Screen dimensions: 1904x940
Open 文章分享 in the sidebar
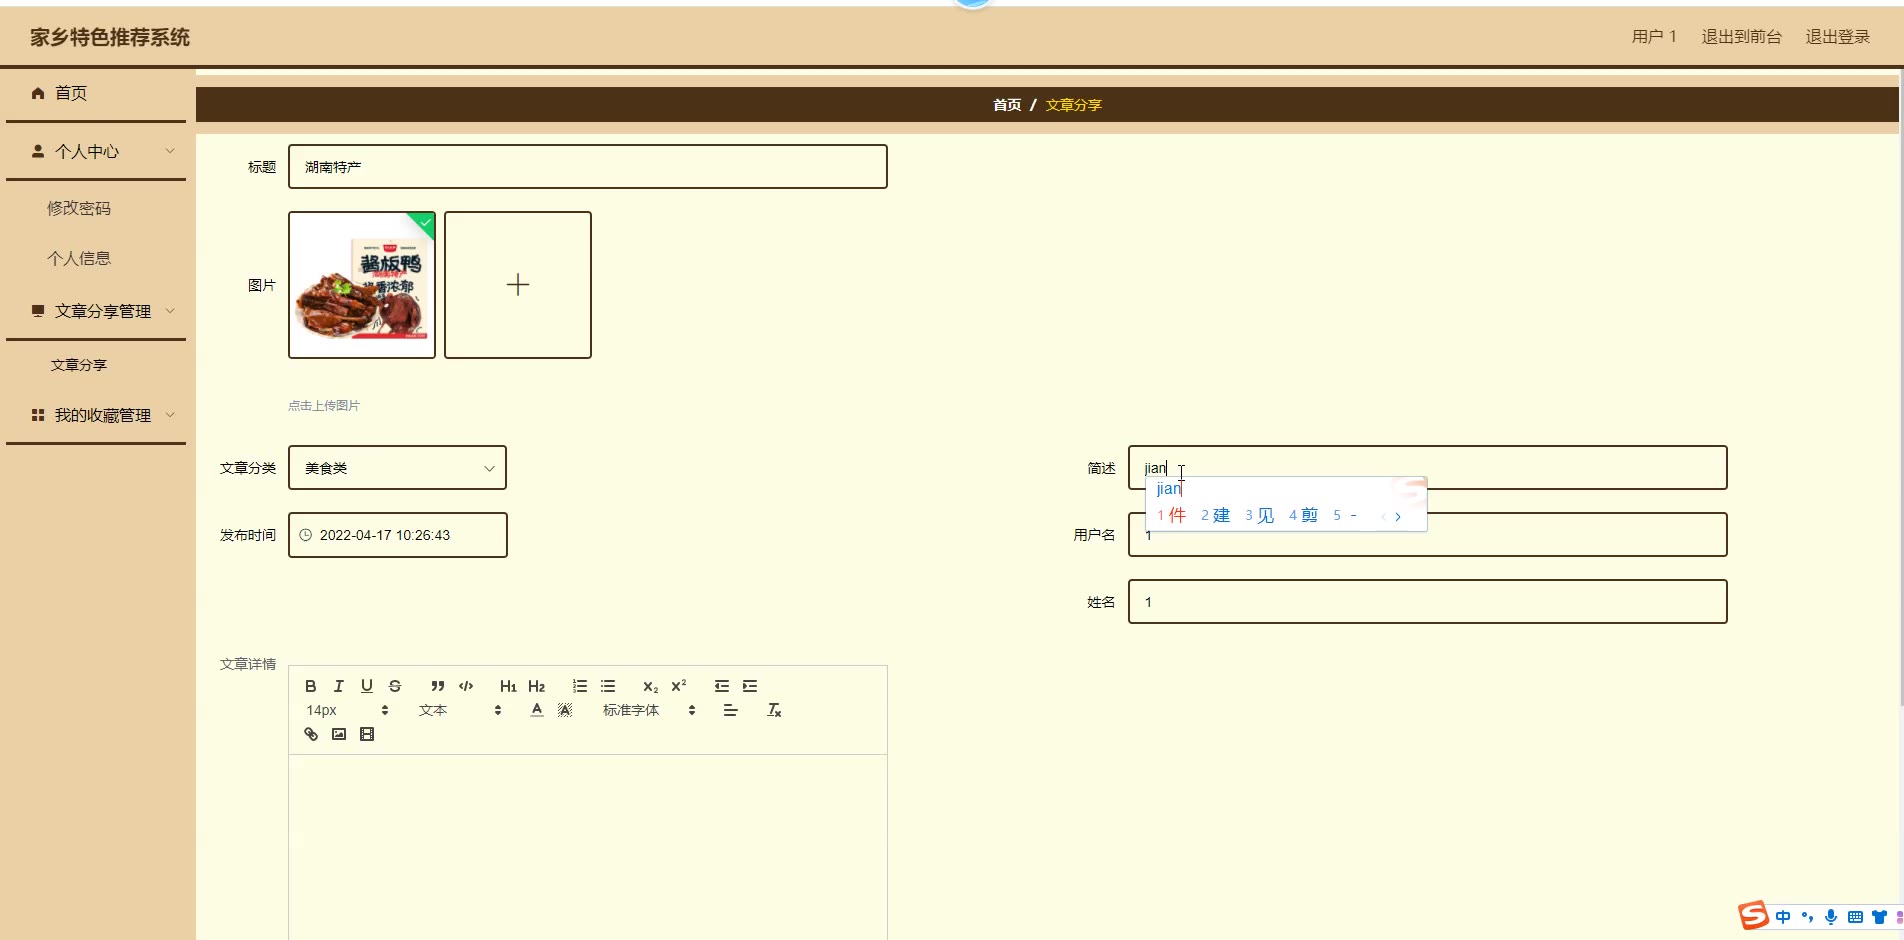point(79,365)
